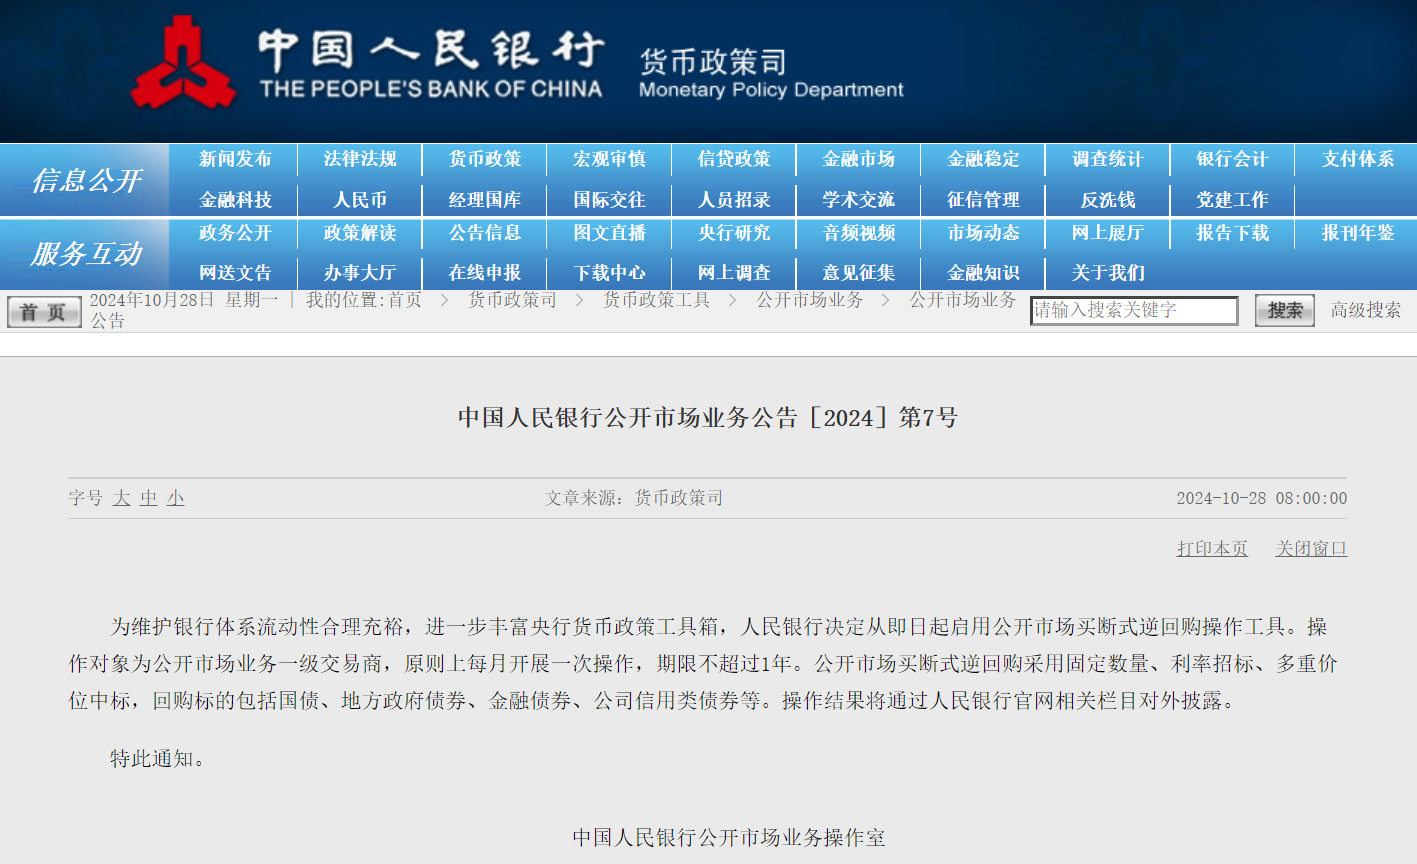This screenshot has width=1417, height=864.
Task: Select 在线申报 service item
Action: click(x=485, y=273)
